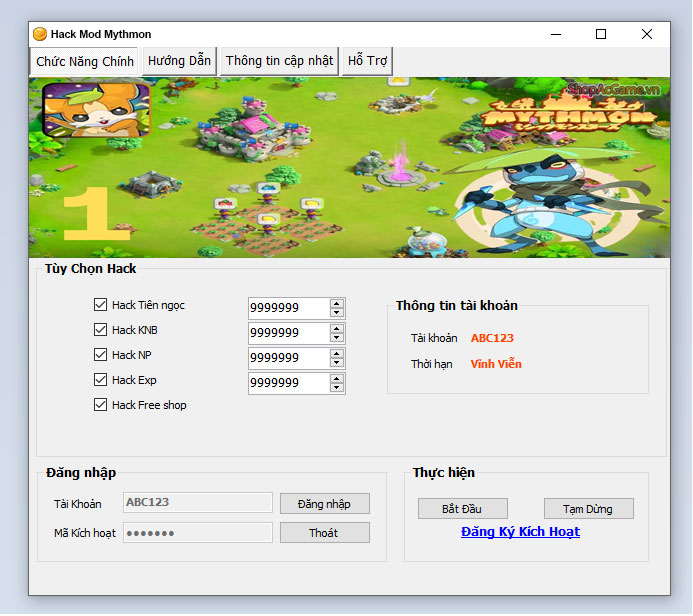Disable the Hack NP checkbox
This screenshot has height=616, width=693.
pyautogui.click(x=100, y=354)
